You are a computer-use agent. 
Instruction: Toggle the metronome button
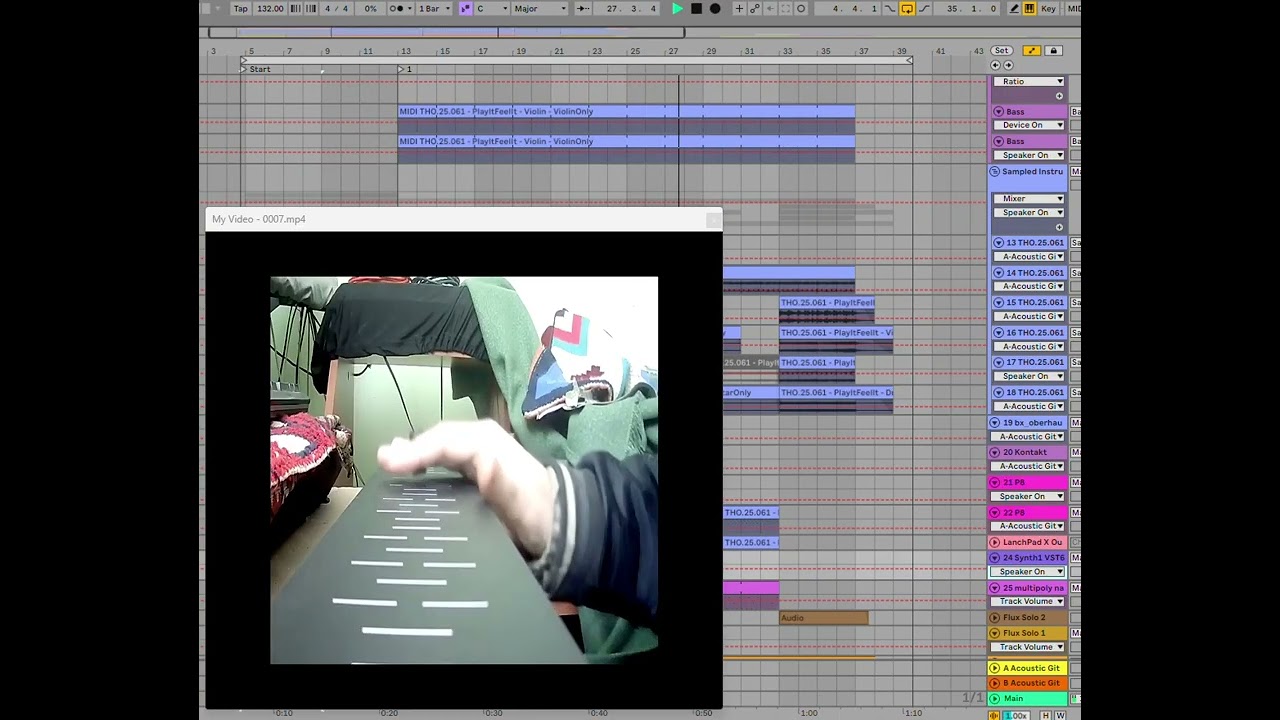click(x=400, y=8)
